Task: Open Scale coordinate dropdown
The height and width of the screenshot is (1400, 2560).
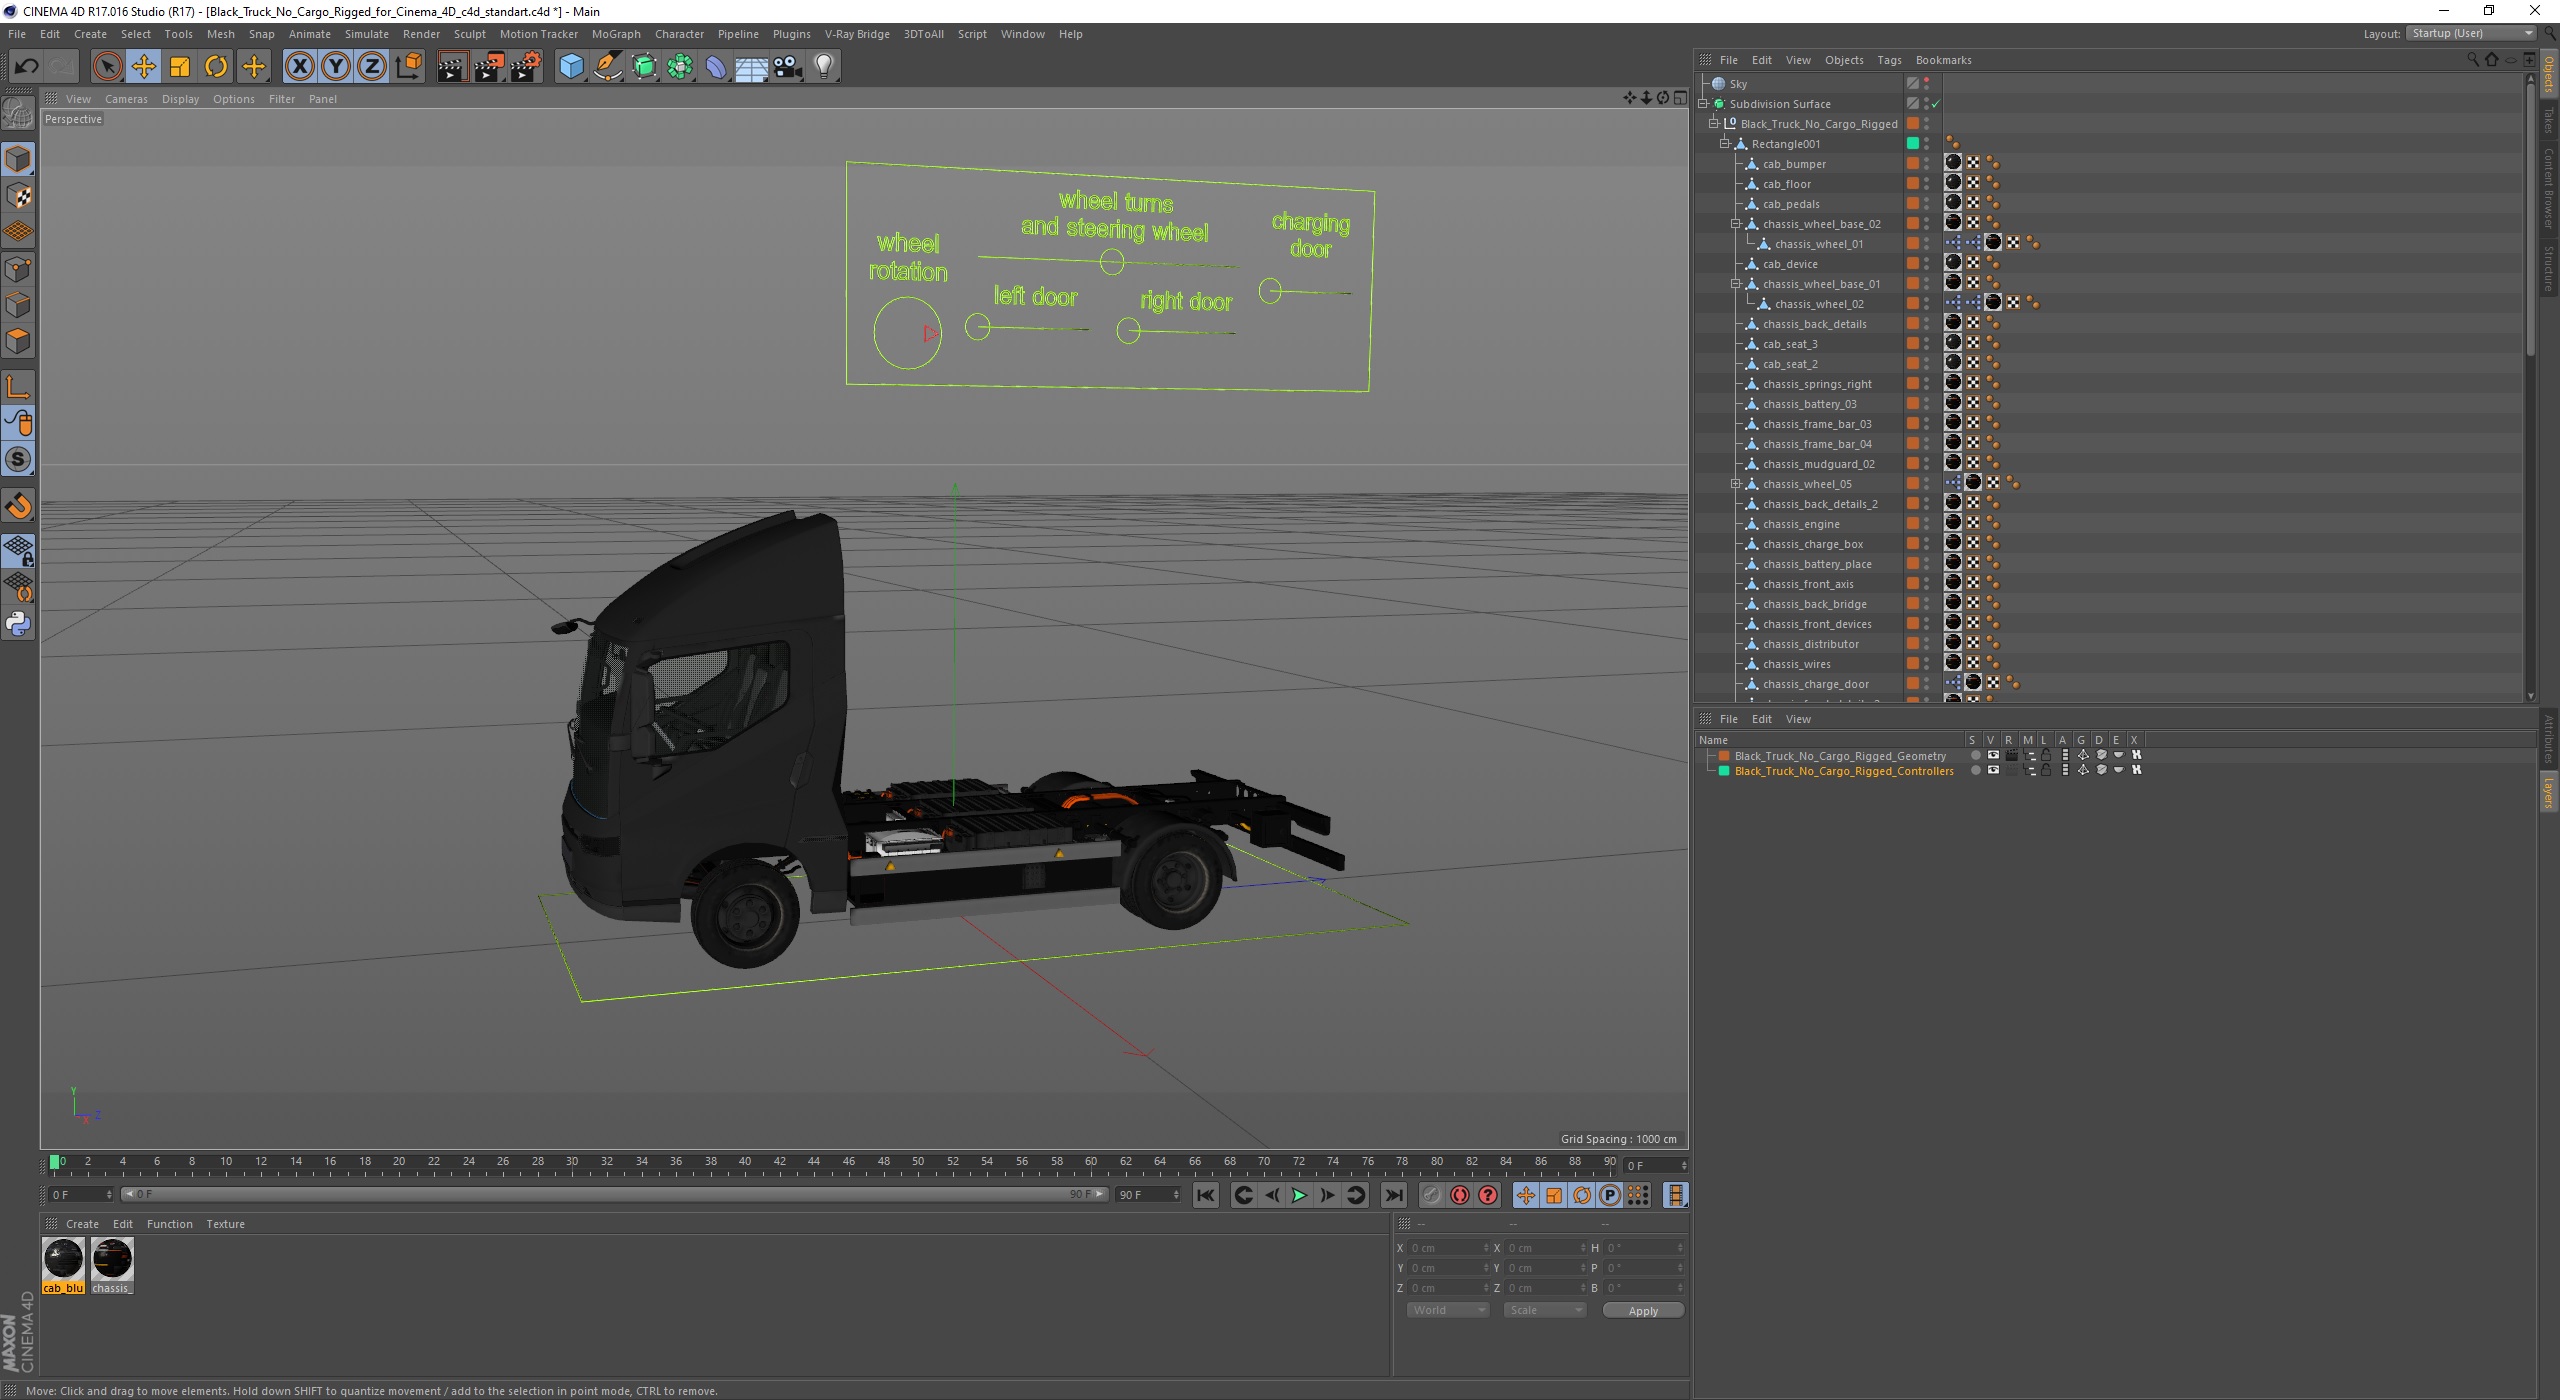Action: [1545, 1310]
